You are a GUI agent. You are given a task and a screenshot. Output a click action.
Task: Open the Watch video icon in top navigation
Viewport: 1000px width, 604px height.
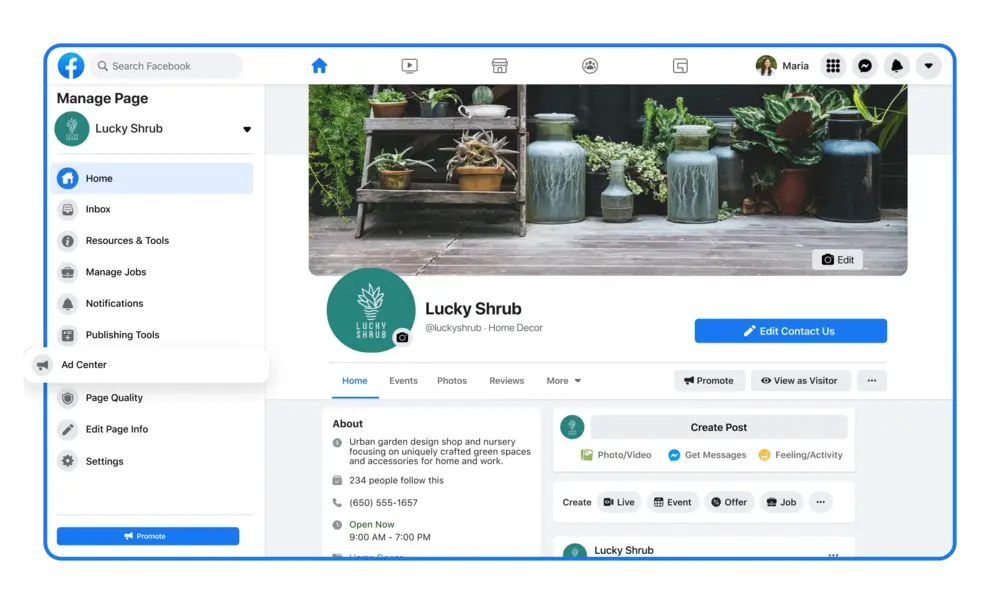[409, 65]
